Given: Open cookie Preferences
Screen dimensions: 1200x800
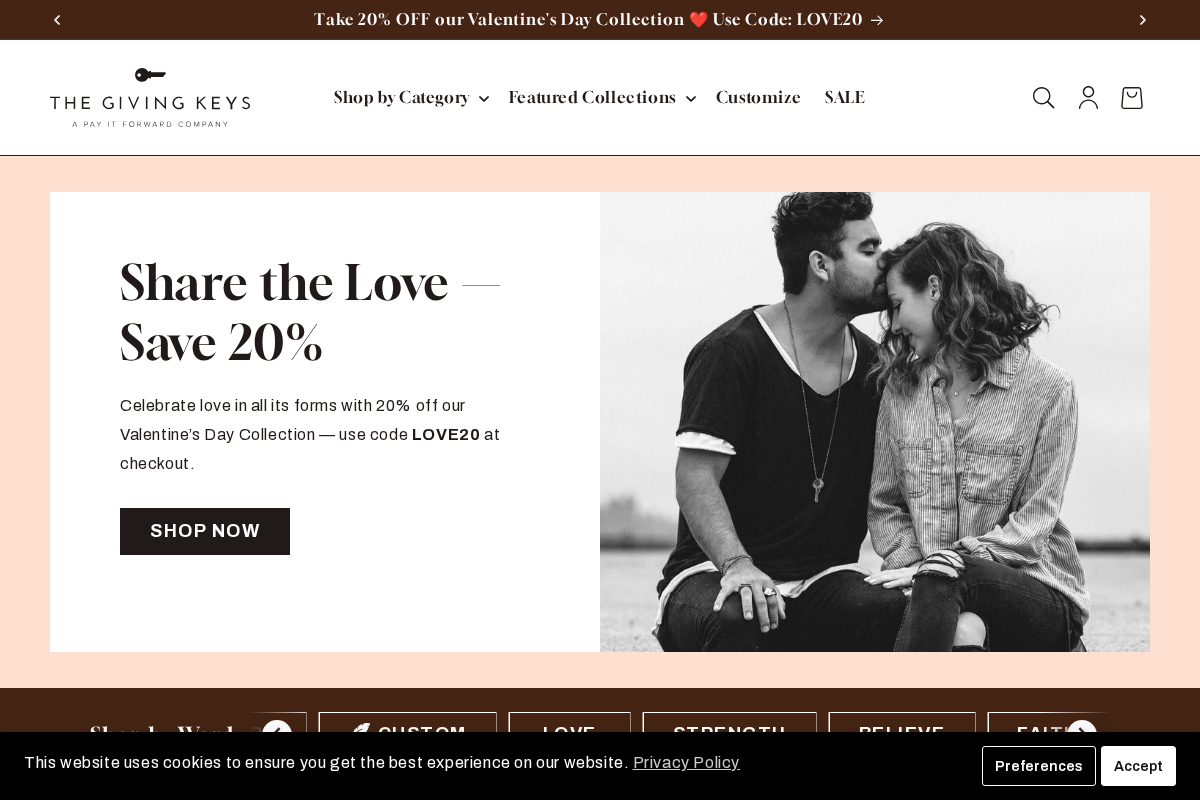Looking at the screenshot, I should pyautogui.click(x=1038, y=766).
